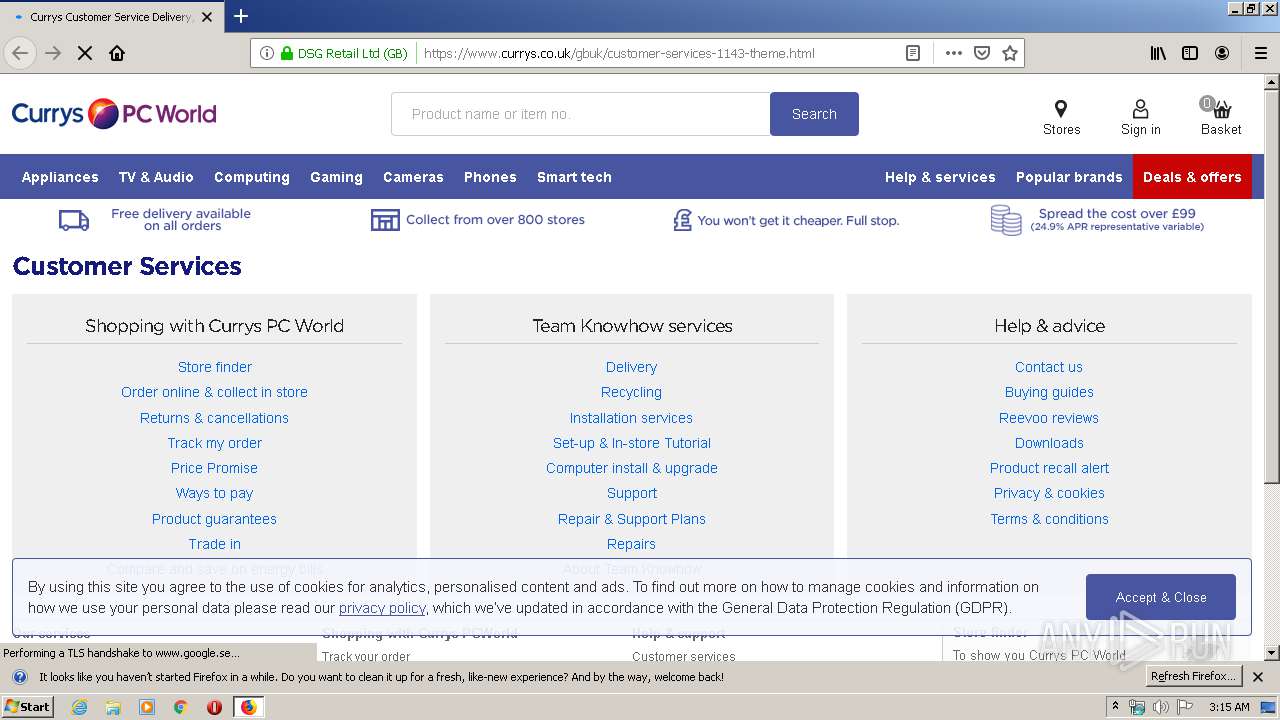Click the free delivery truck icon
The width and height of the screenshot is (1280, 720).
[74, 220]
